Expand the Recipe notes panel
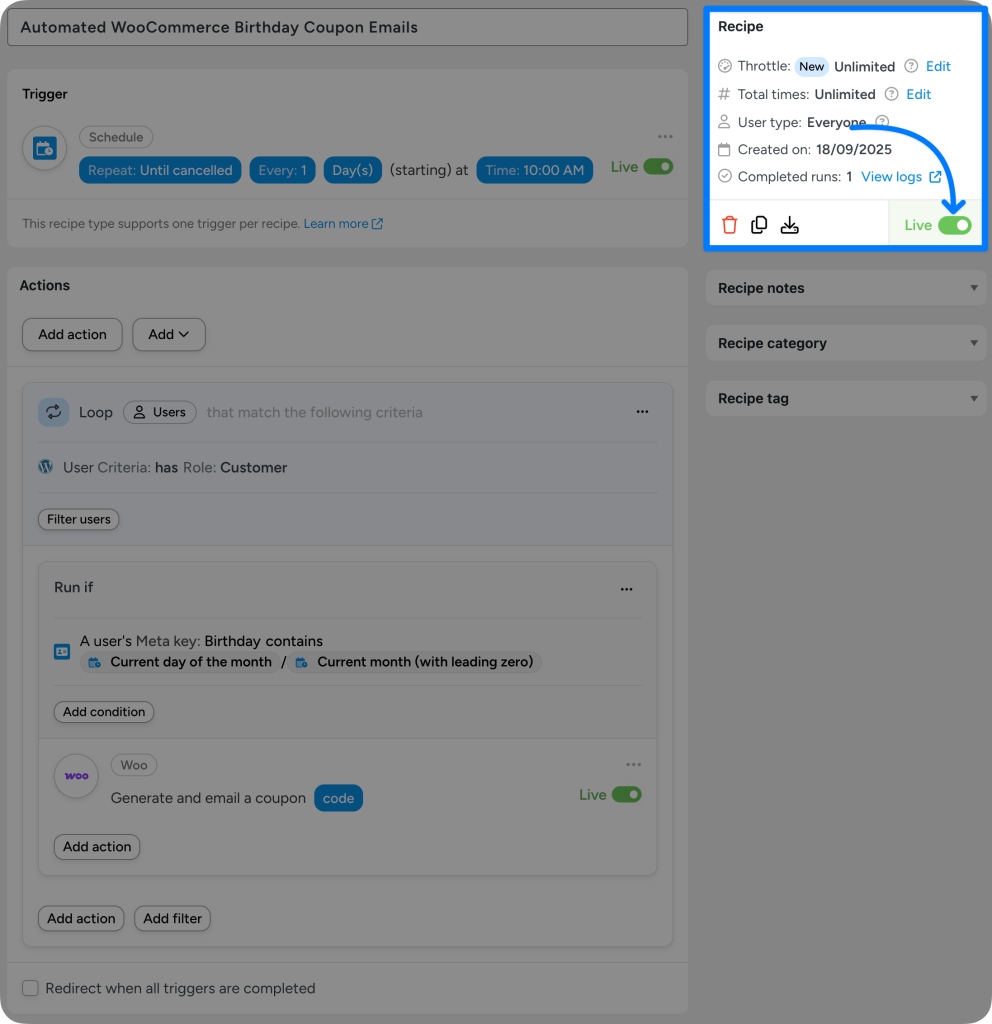The width and height of the screenshot is (992, 1024). coord(845,288)
